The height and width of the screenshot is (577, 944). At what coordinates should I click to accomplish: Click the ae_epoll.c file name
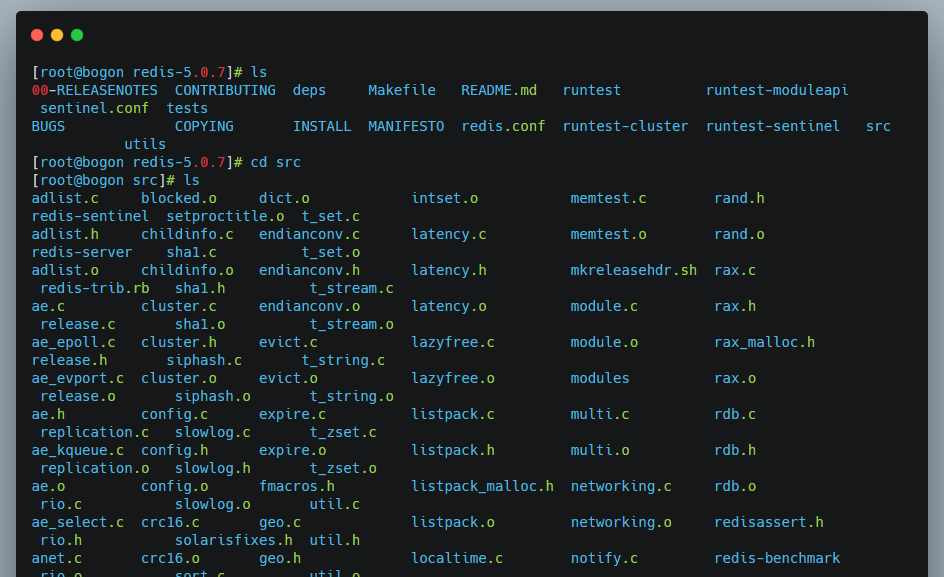(x=73, y=342)
